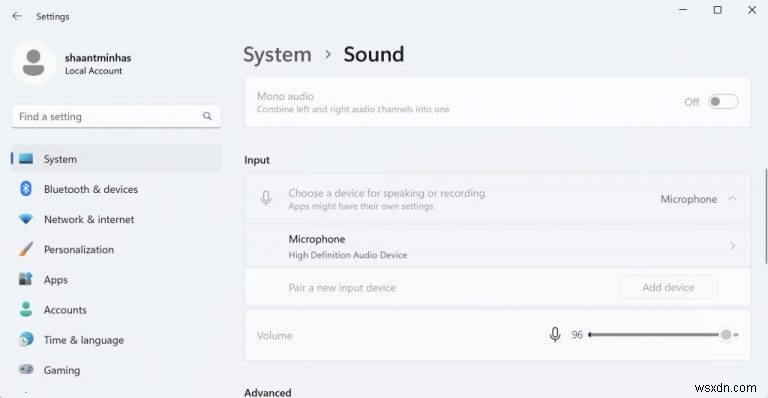This screenshot has height=398, width=768.
Task: Click the Volume label text
Action: [275, 335]
